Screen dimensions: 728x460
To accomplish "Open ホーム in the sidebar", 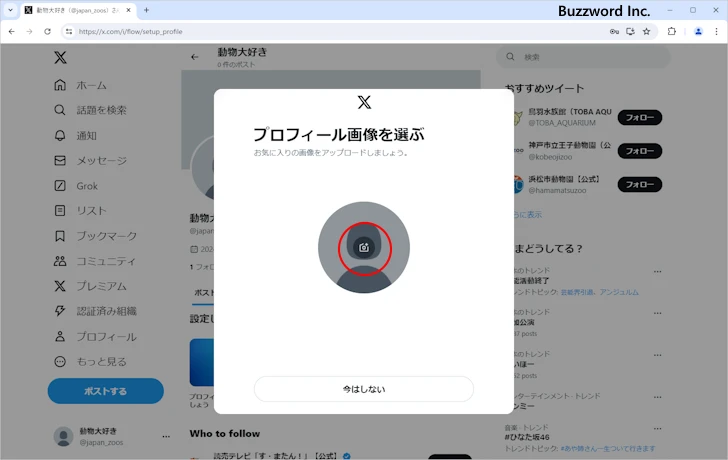I will click(80, 85).
